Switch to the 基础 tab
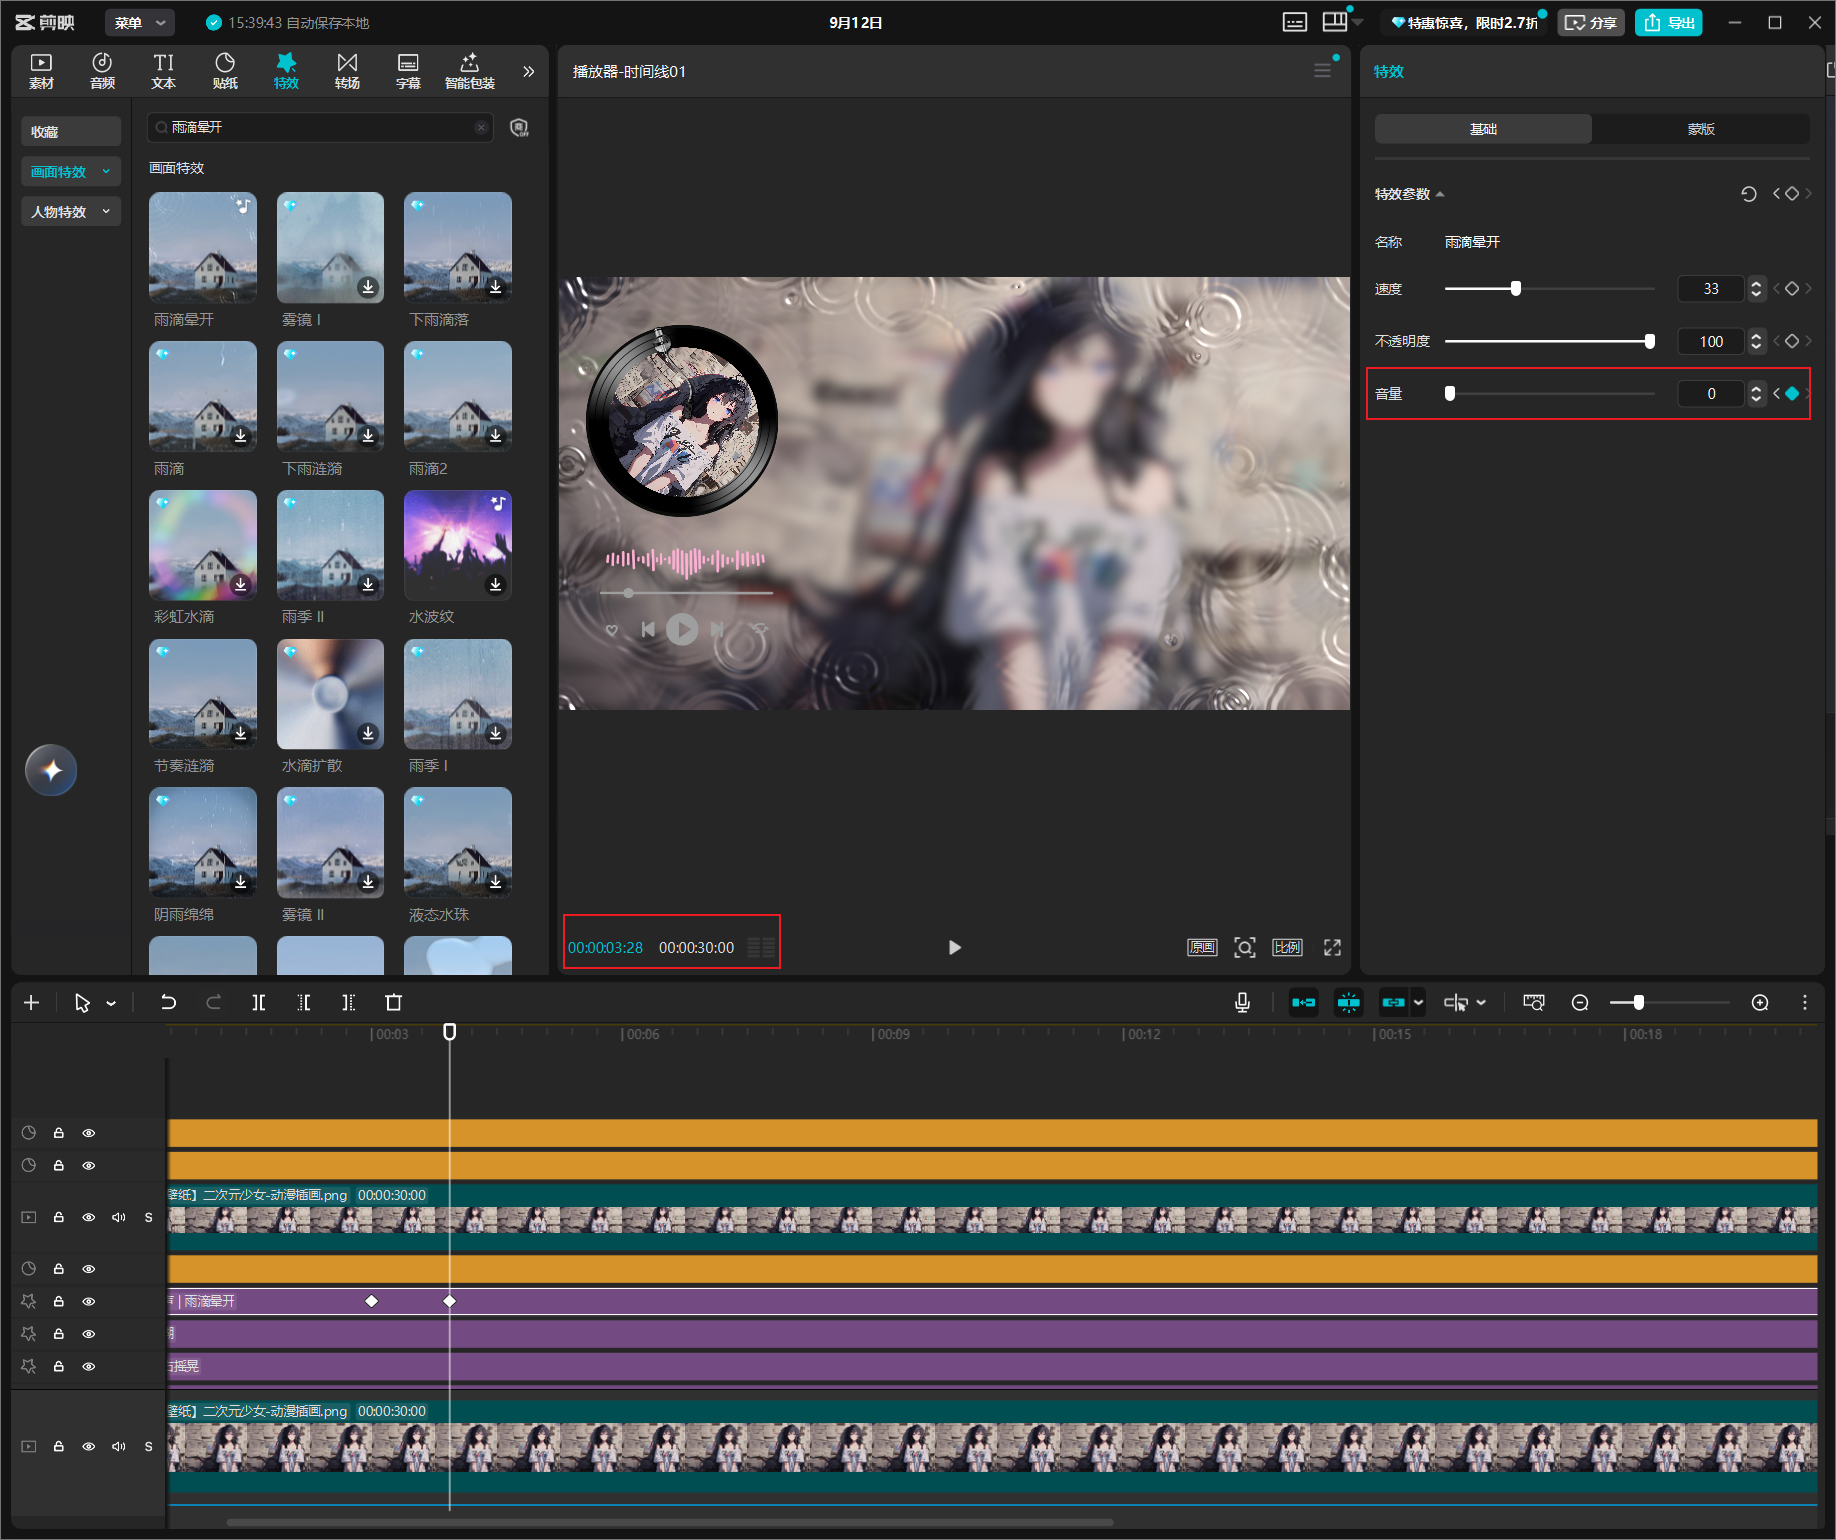1836x1540 pixels. [1483, 129]
